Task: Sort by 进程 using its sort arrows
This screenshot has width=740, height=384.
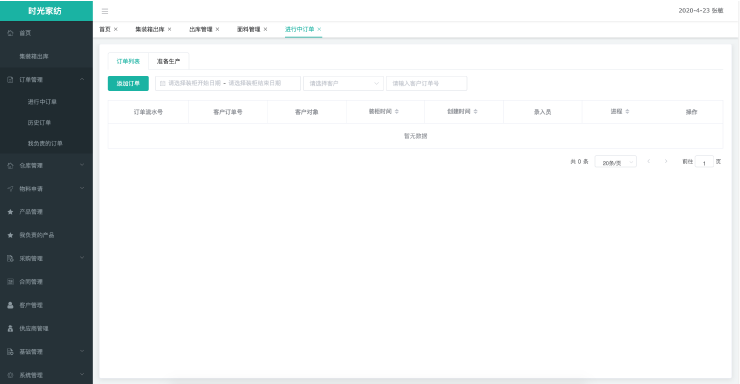Action: pos(627,112)
